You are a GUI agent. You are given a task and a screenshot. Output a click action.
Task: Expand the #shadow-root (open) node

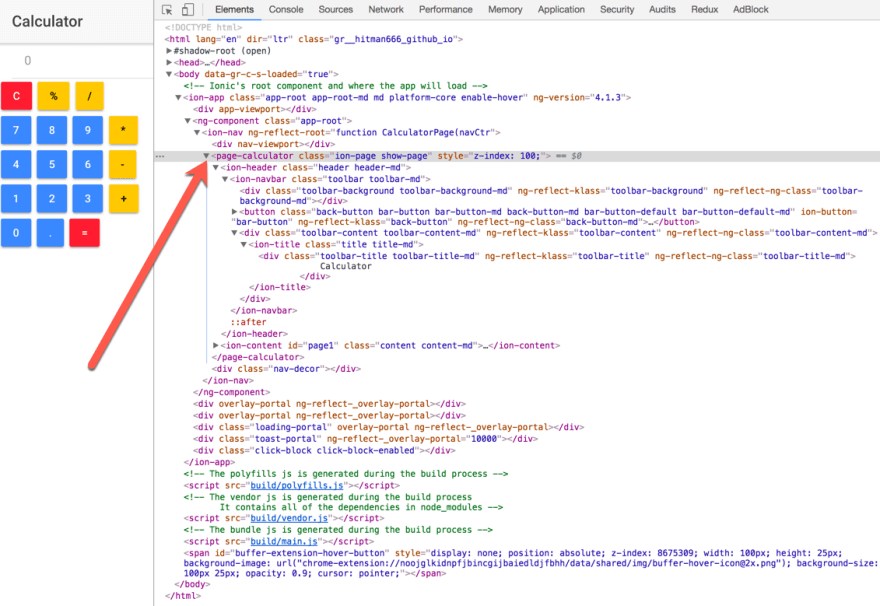pos(168,50)
